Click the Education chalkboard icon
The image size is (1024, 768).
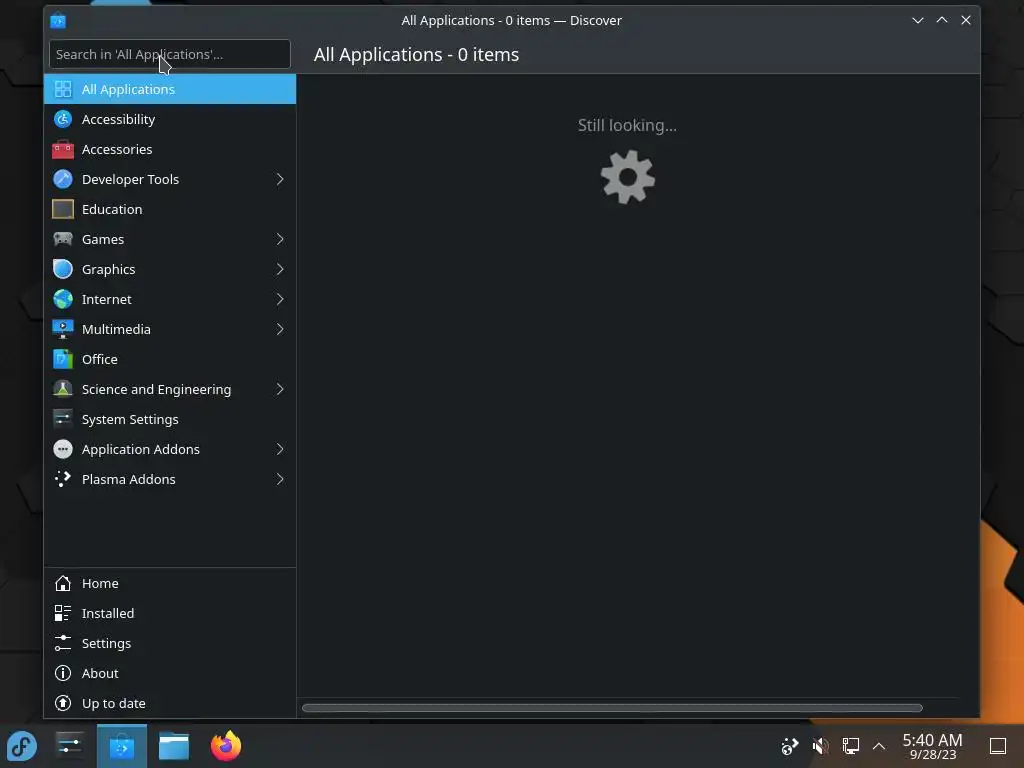(x=63, y=209)
